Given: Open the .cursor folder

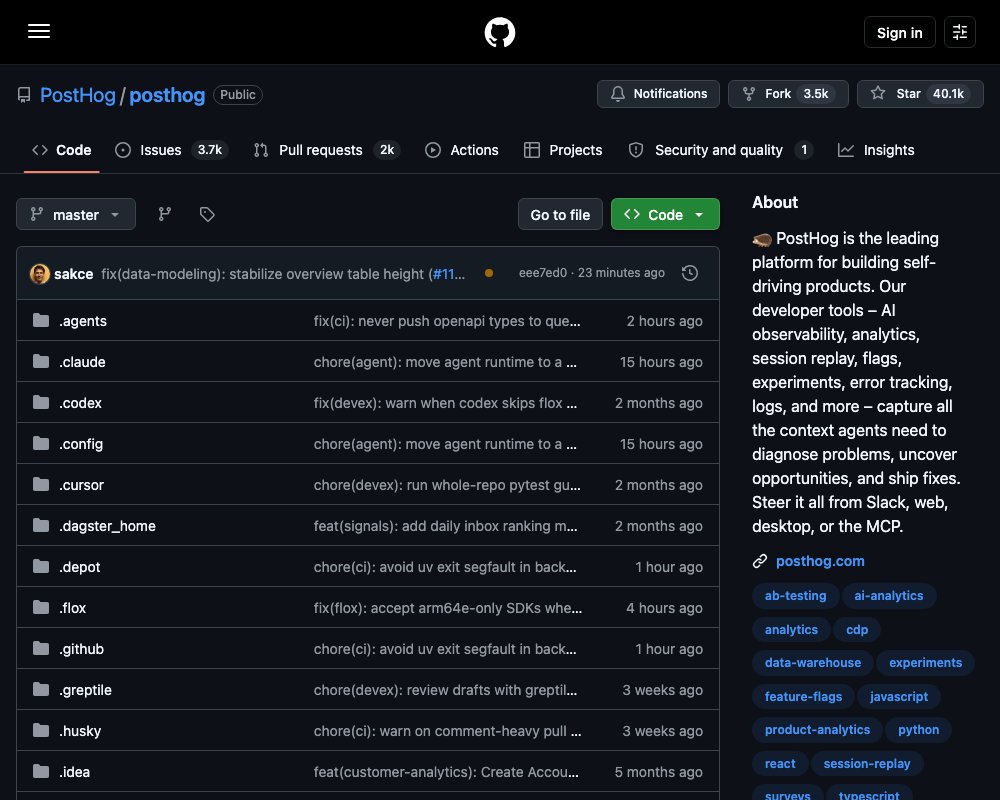Looking at the screenshot, I should [x=82, y=485].
